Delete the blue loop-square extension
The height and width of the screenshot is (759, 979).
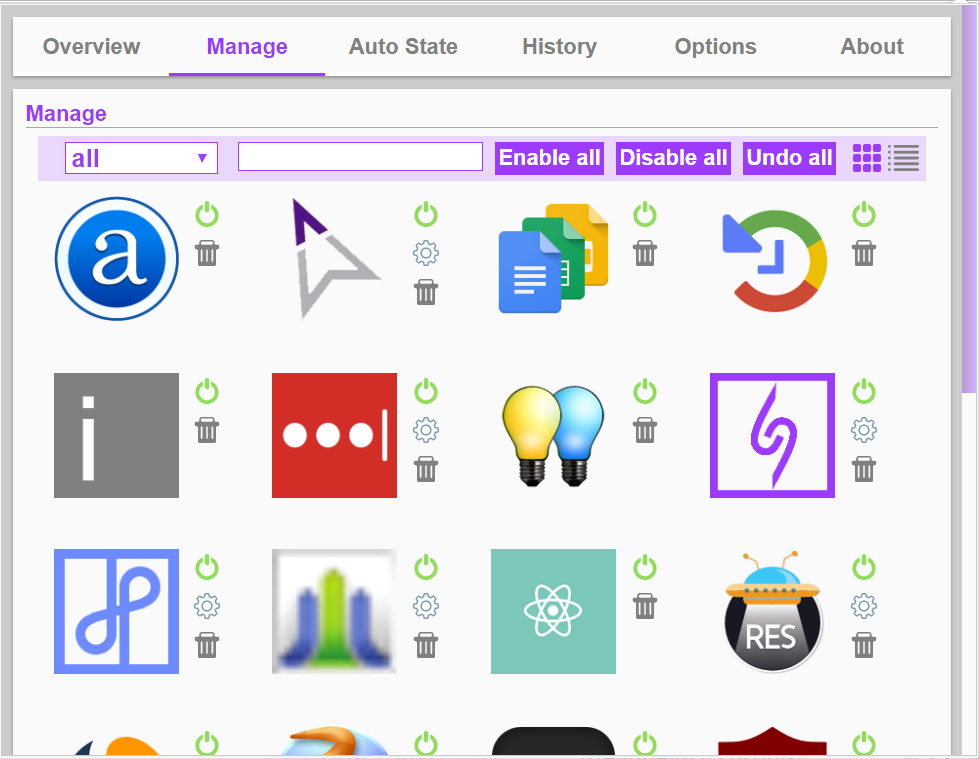click(207, 645)
